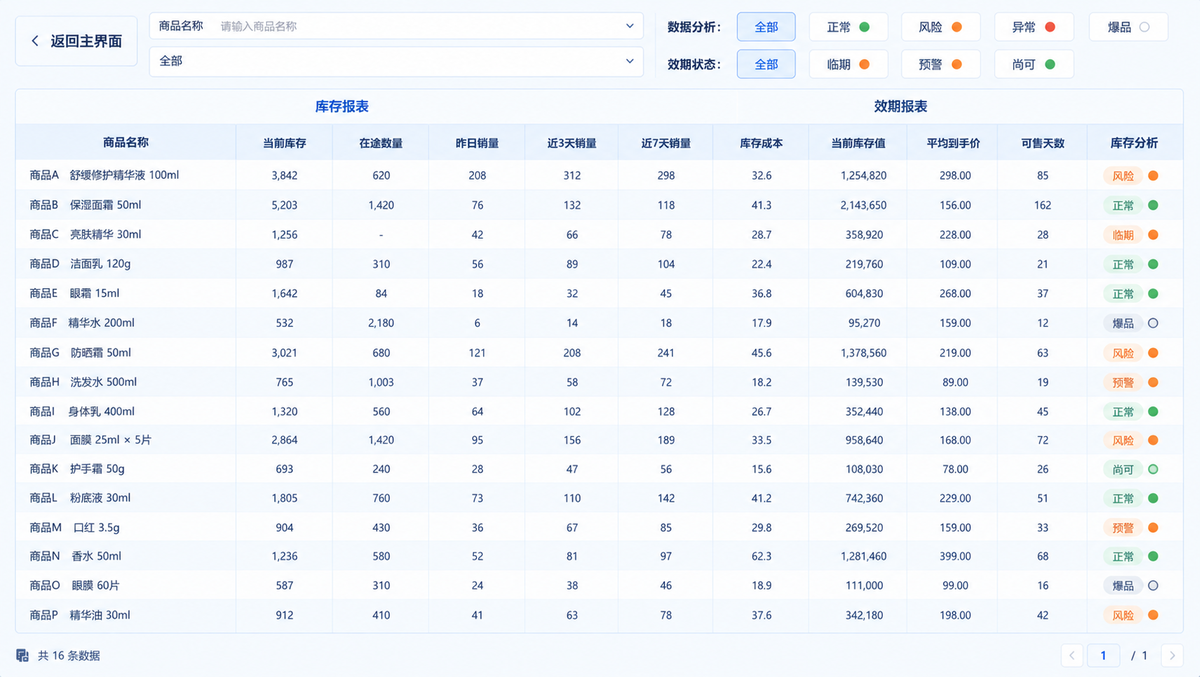Click the 风险 tag in 商品A row

[1124, 176]
